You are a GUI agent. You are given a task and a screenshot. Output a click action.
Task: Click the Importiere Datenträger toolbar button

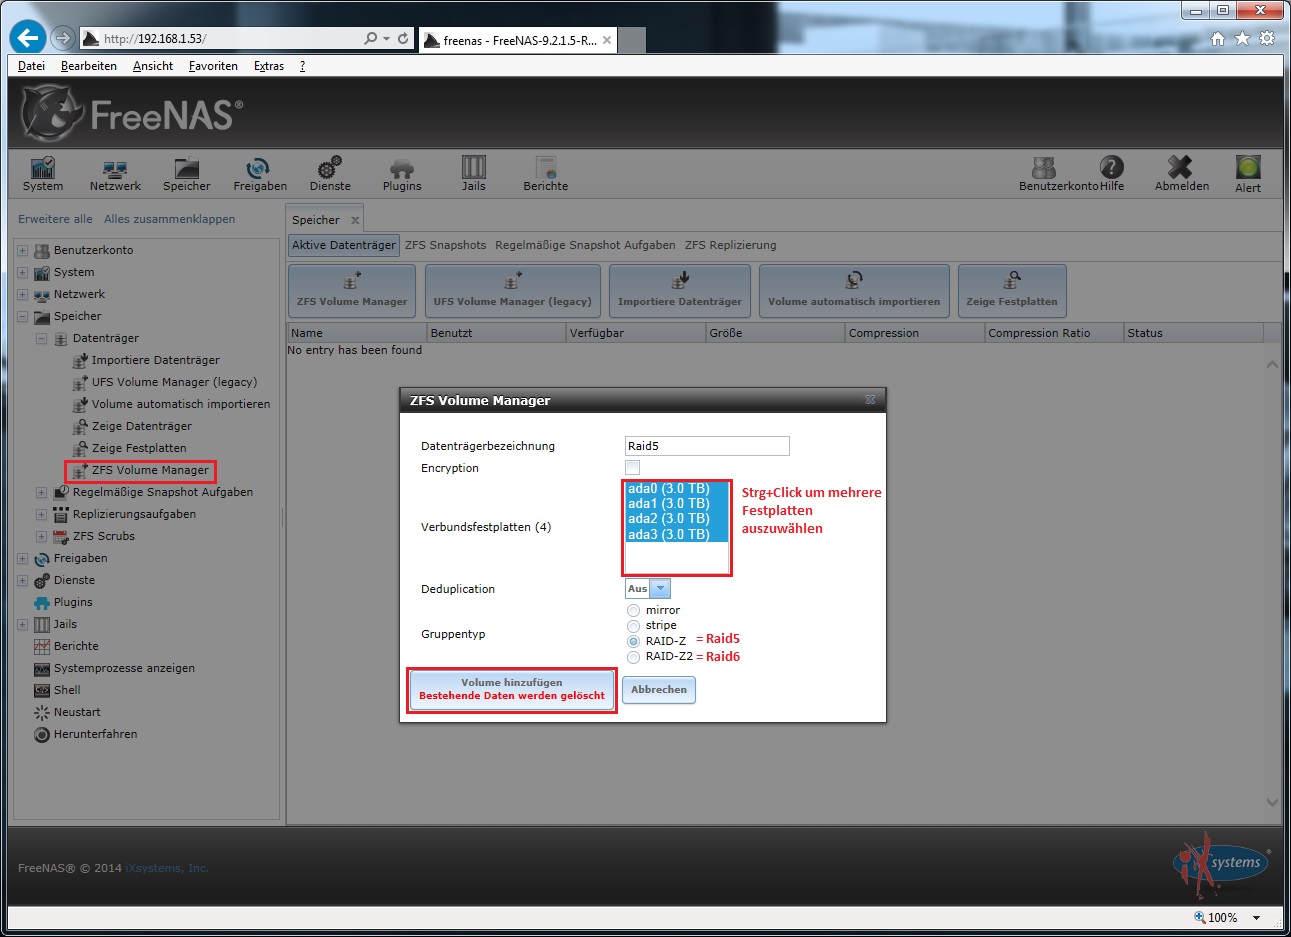tap(680, 291)
